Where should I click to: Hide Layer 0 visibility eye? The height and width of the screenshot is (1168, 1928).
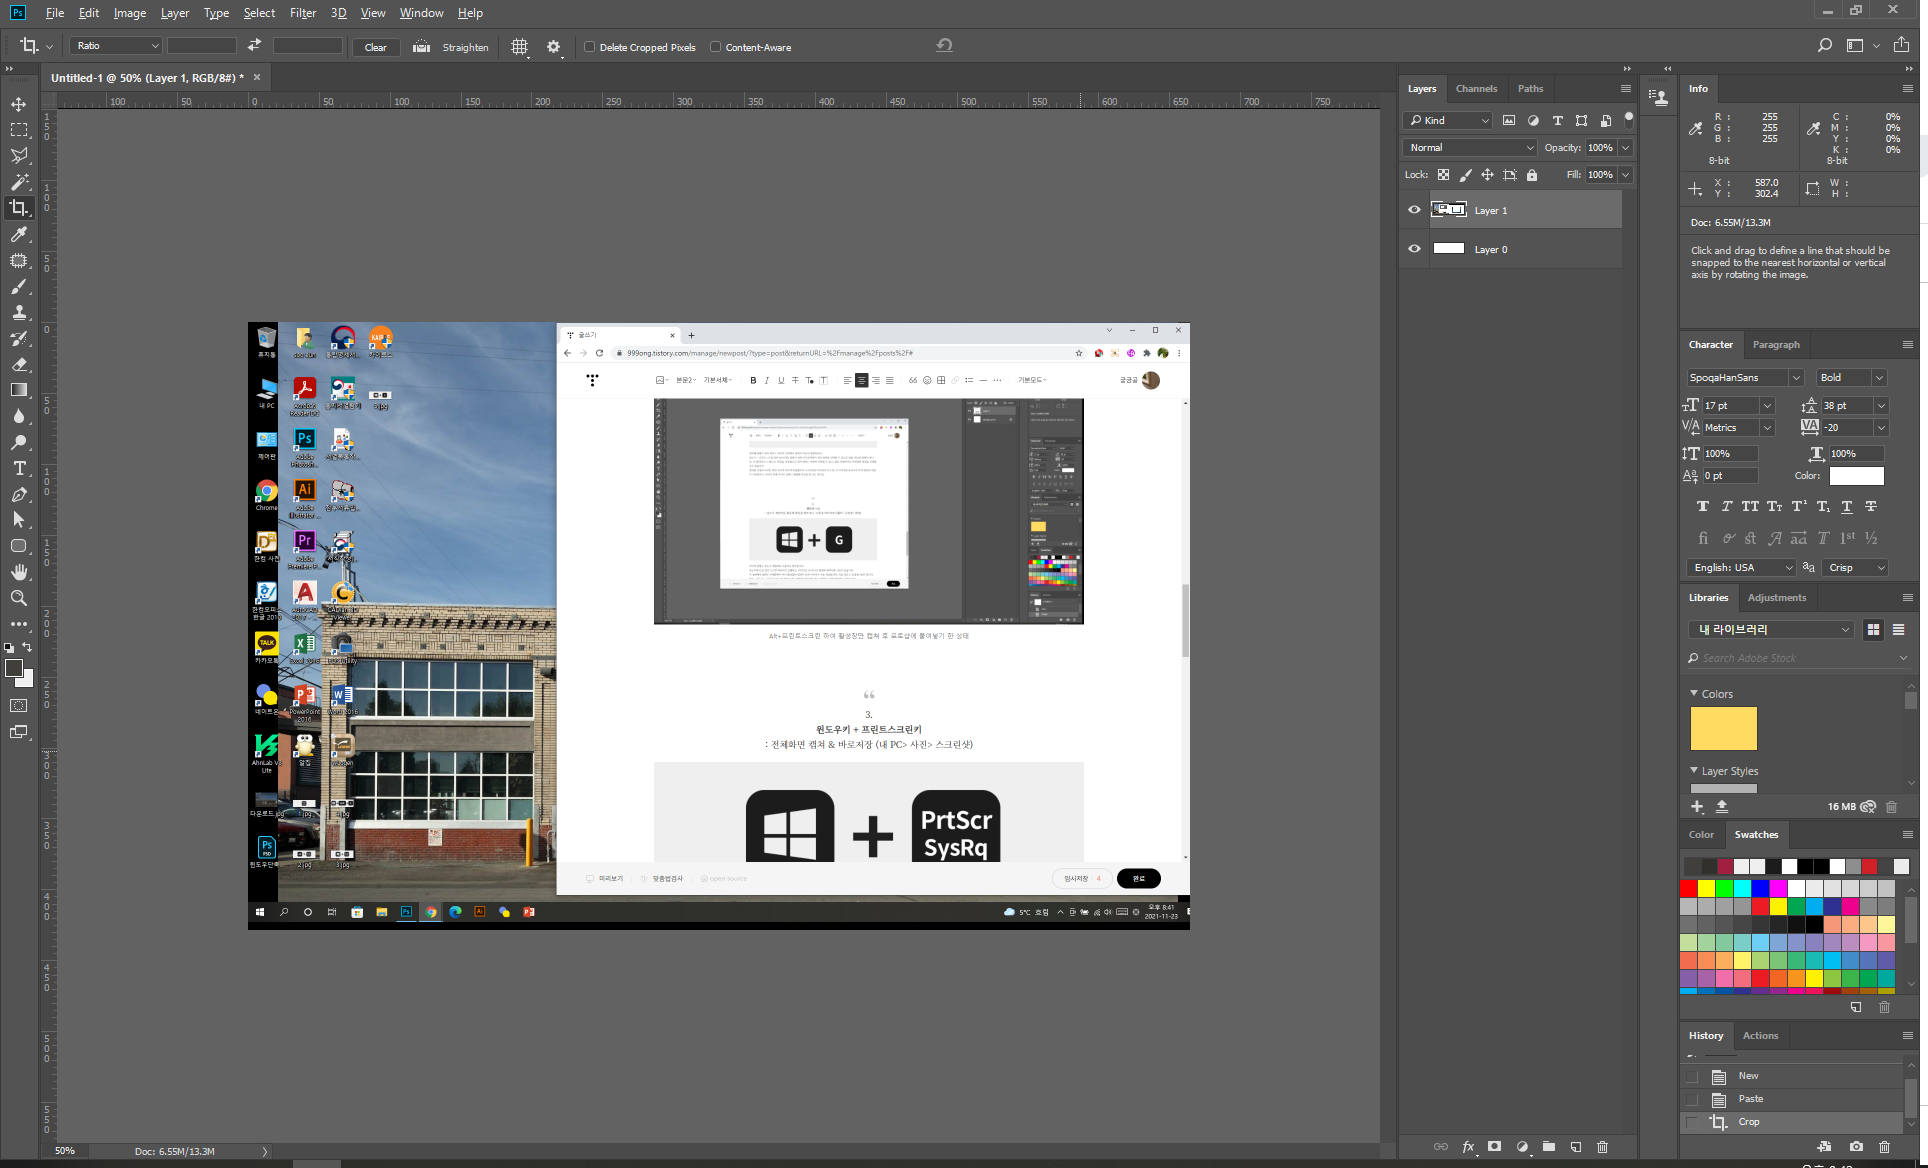pos(1414,249)
